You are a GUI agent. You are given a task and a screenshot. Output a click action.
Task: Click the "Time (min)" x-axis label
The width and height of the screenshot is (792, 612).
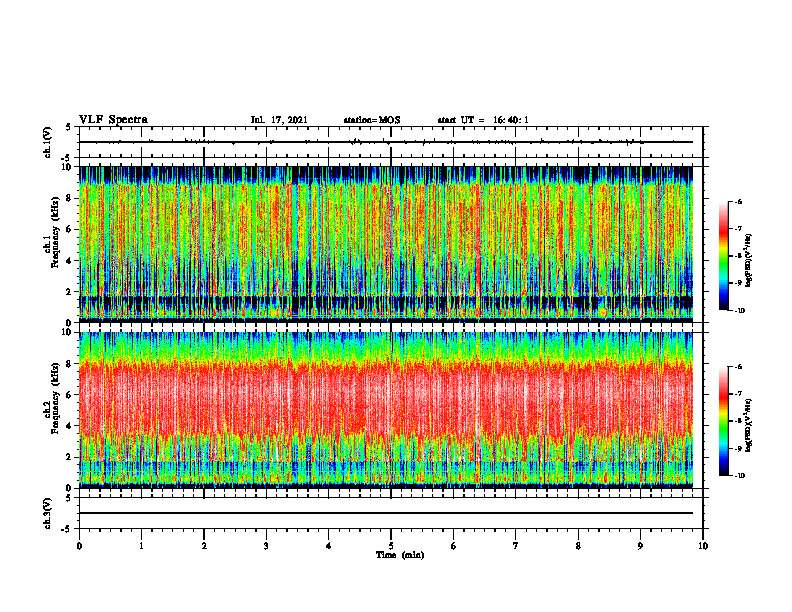[x=400, y=555]
